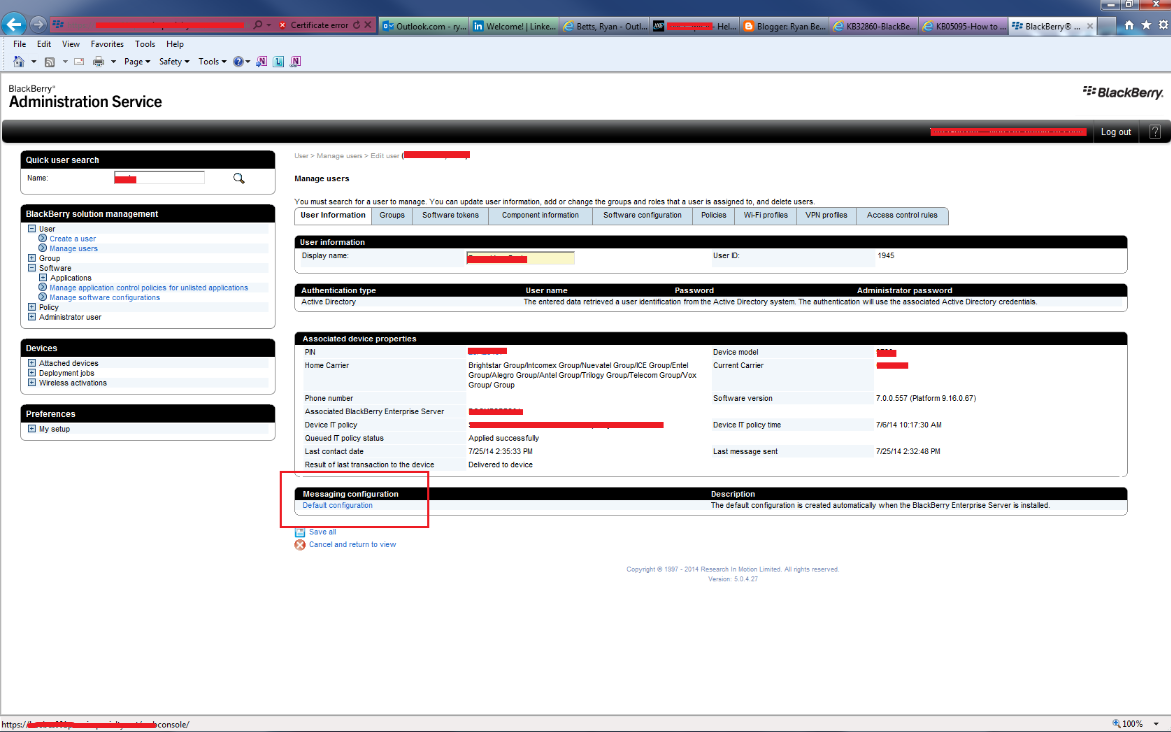Open Manage software configurations link

(105, 297)
